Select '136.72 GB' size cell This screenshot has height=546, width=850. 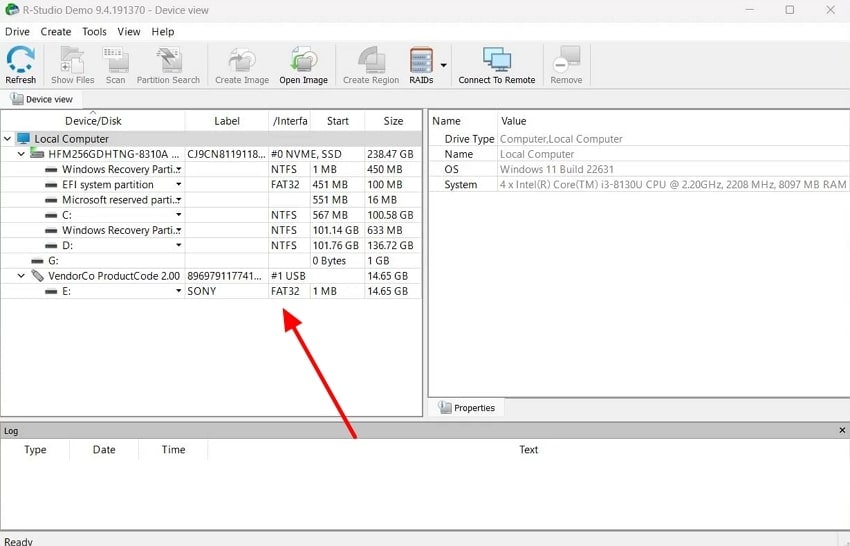click(393, 246)
